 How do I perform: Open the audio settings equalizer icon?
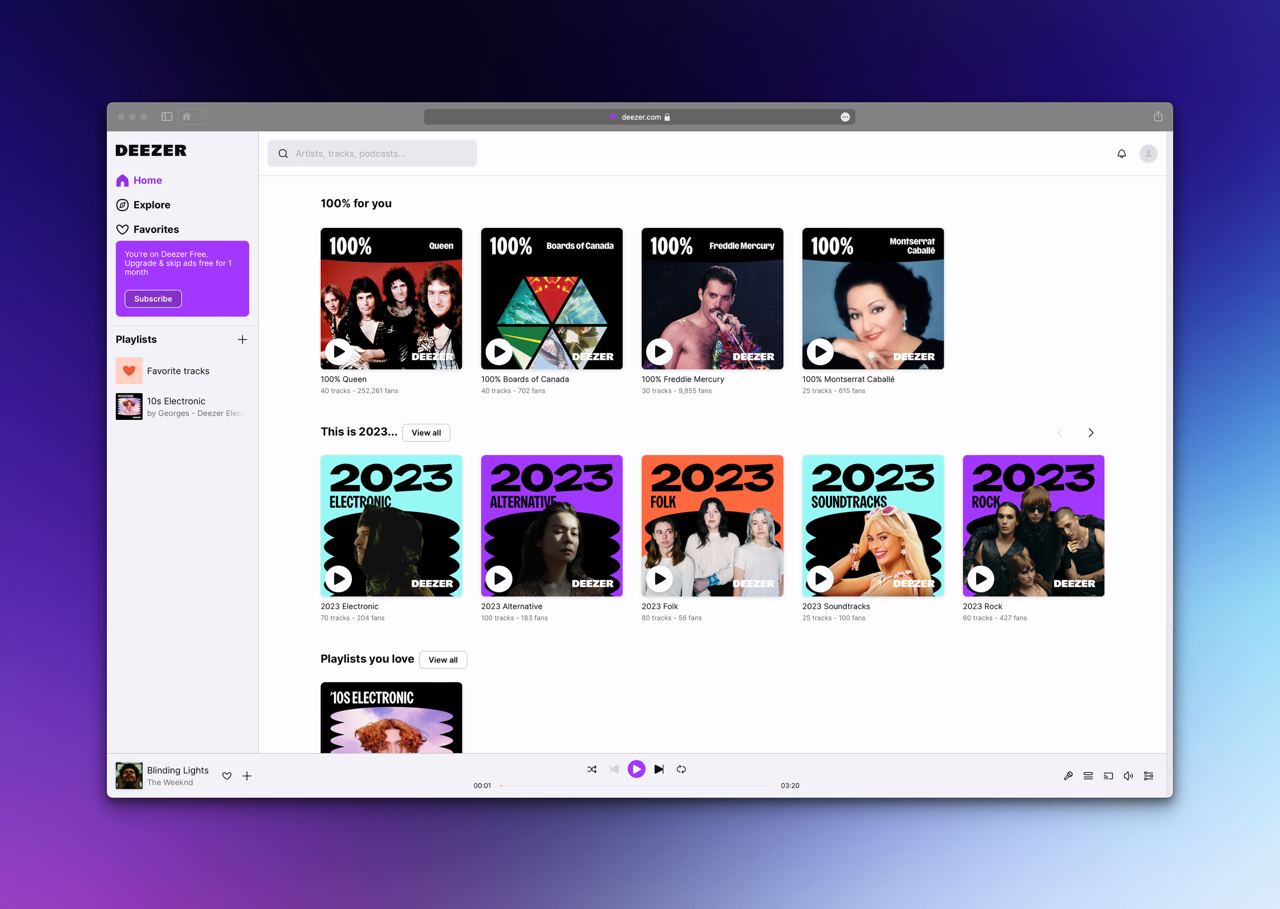(1148, 776)
